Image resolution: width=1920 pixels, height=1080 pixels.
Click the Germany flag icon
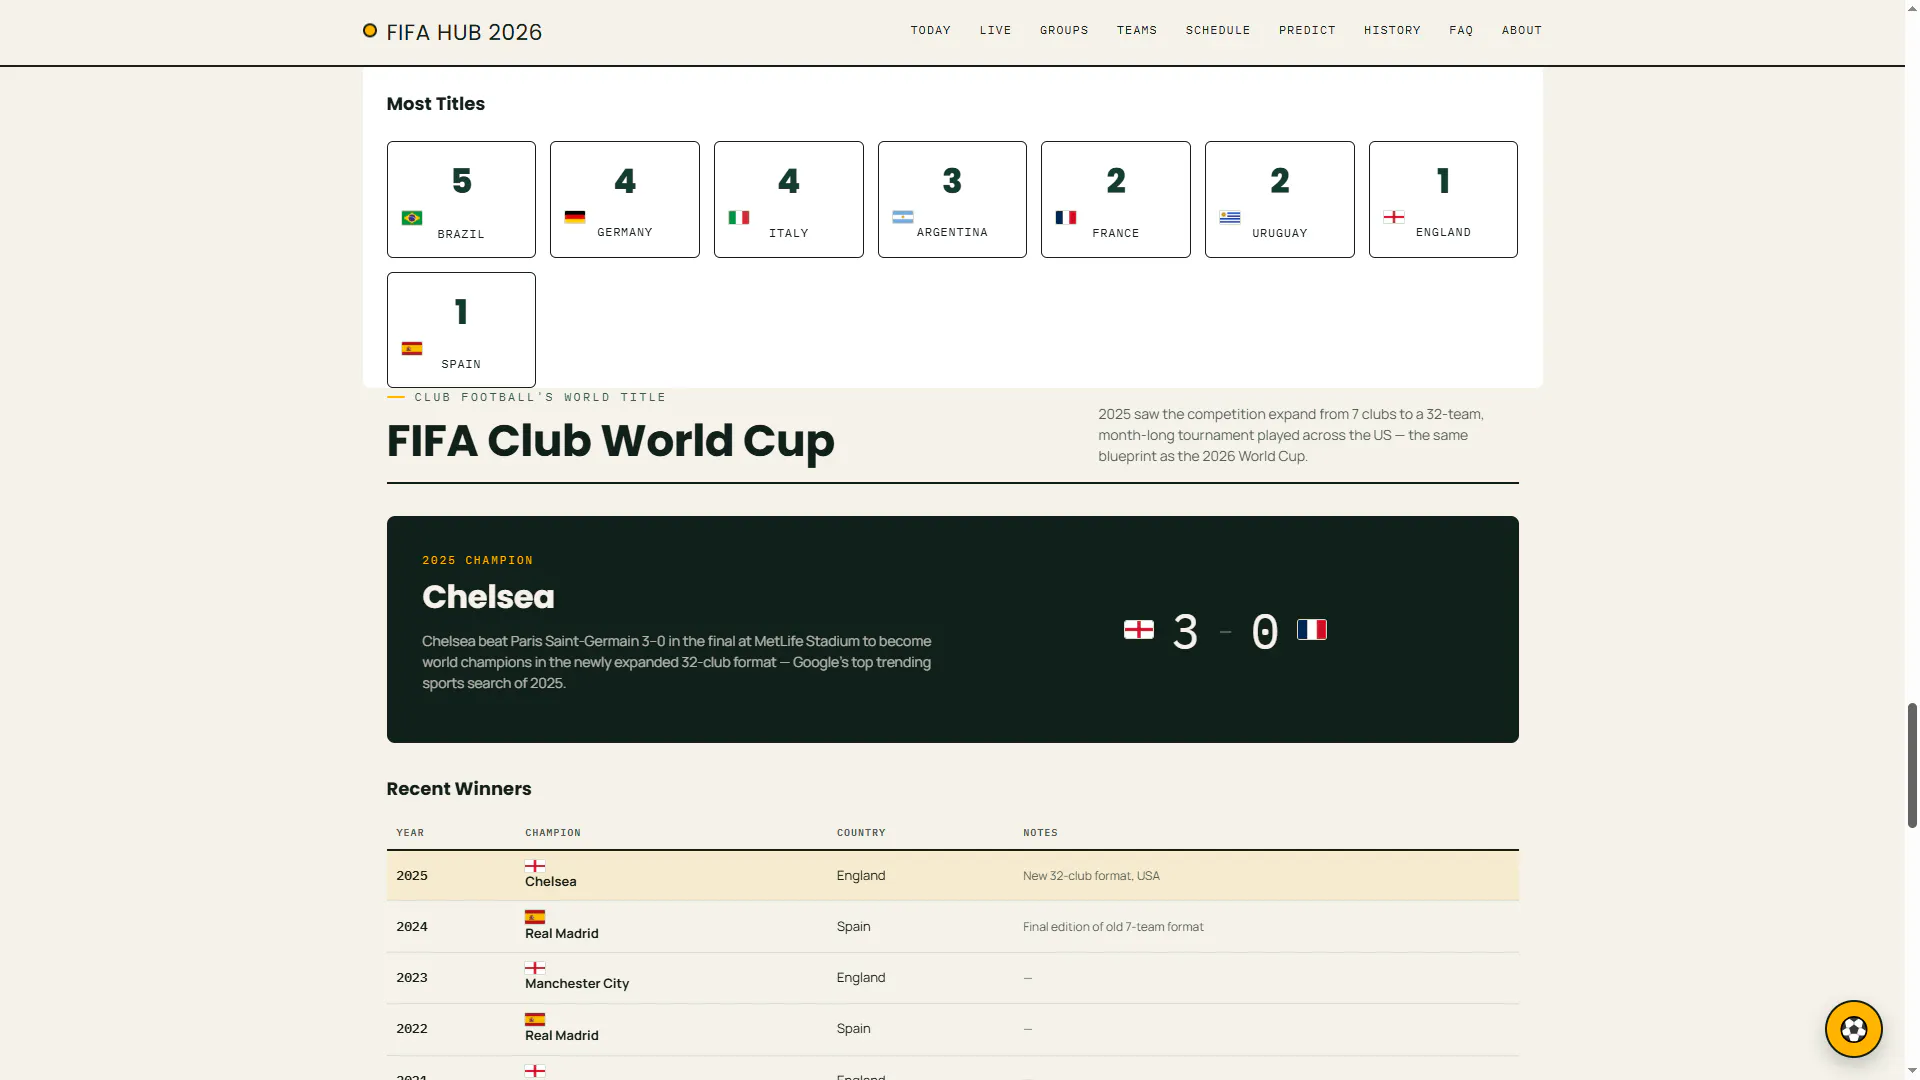tap(575, 217)
